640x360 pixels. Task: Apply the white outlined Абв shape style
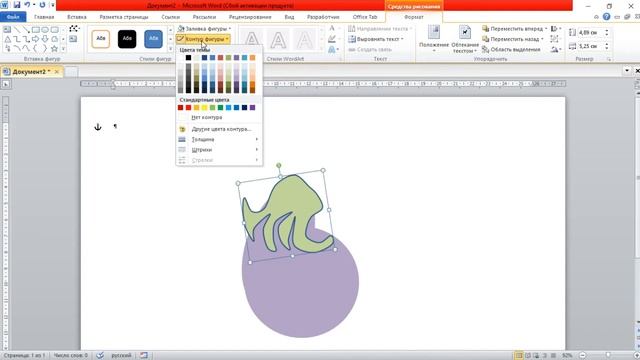point(100,39)
